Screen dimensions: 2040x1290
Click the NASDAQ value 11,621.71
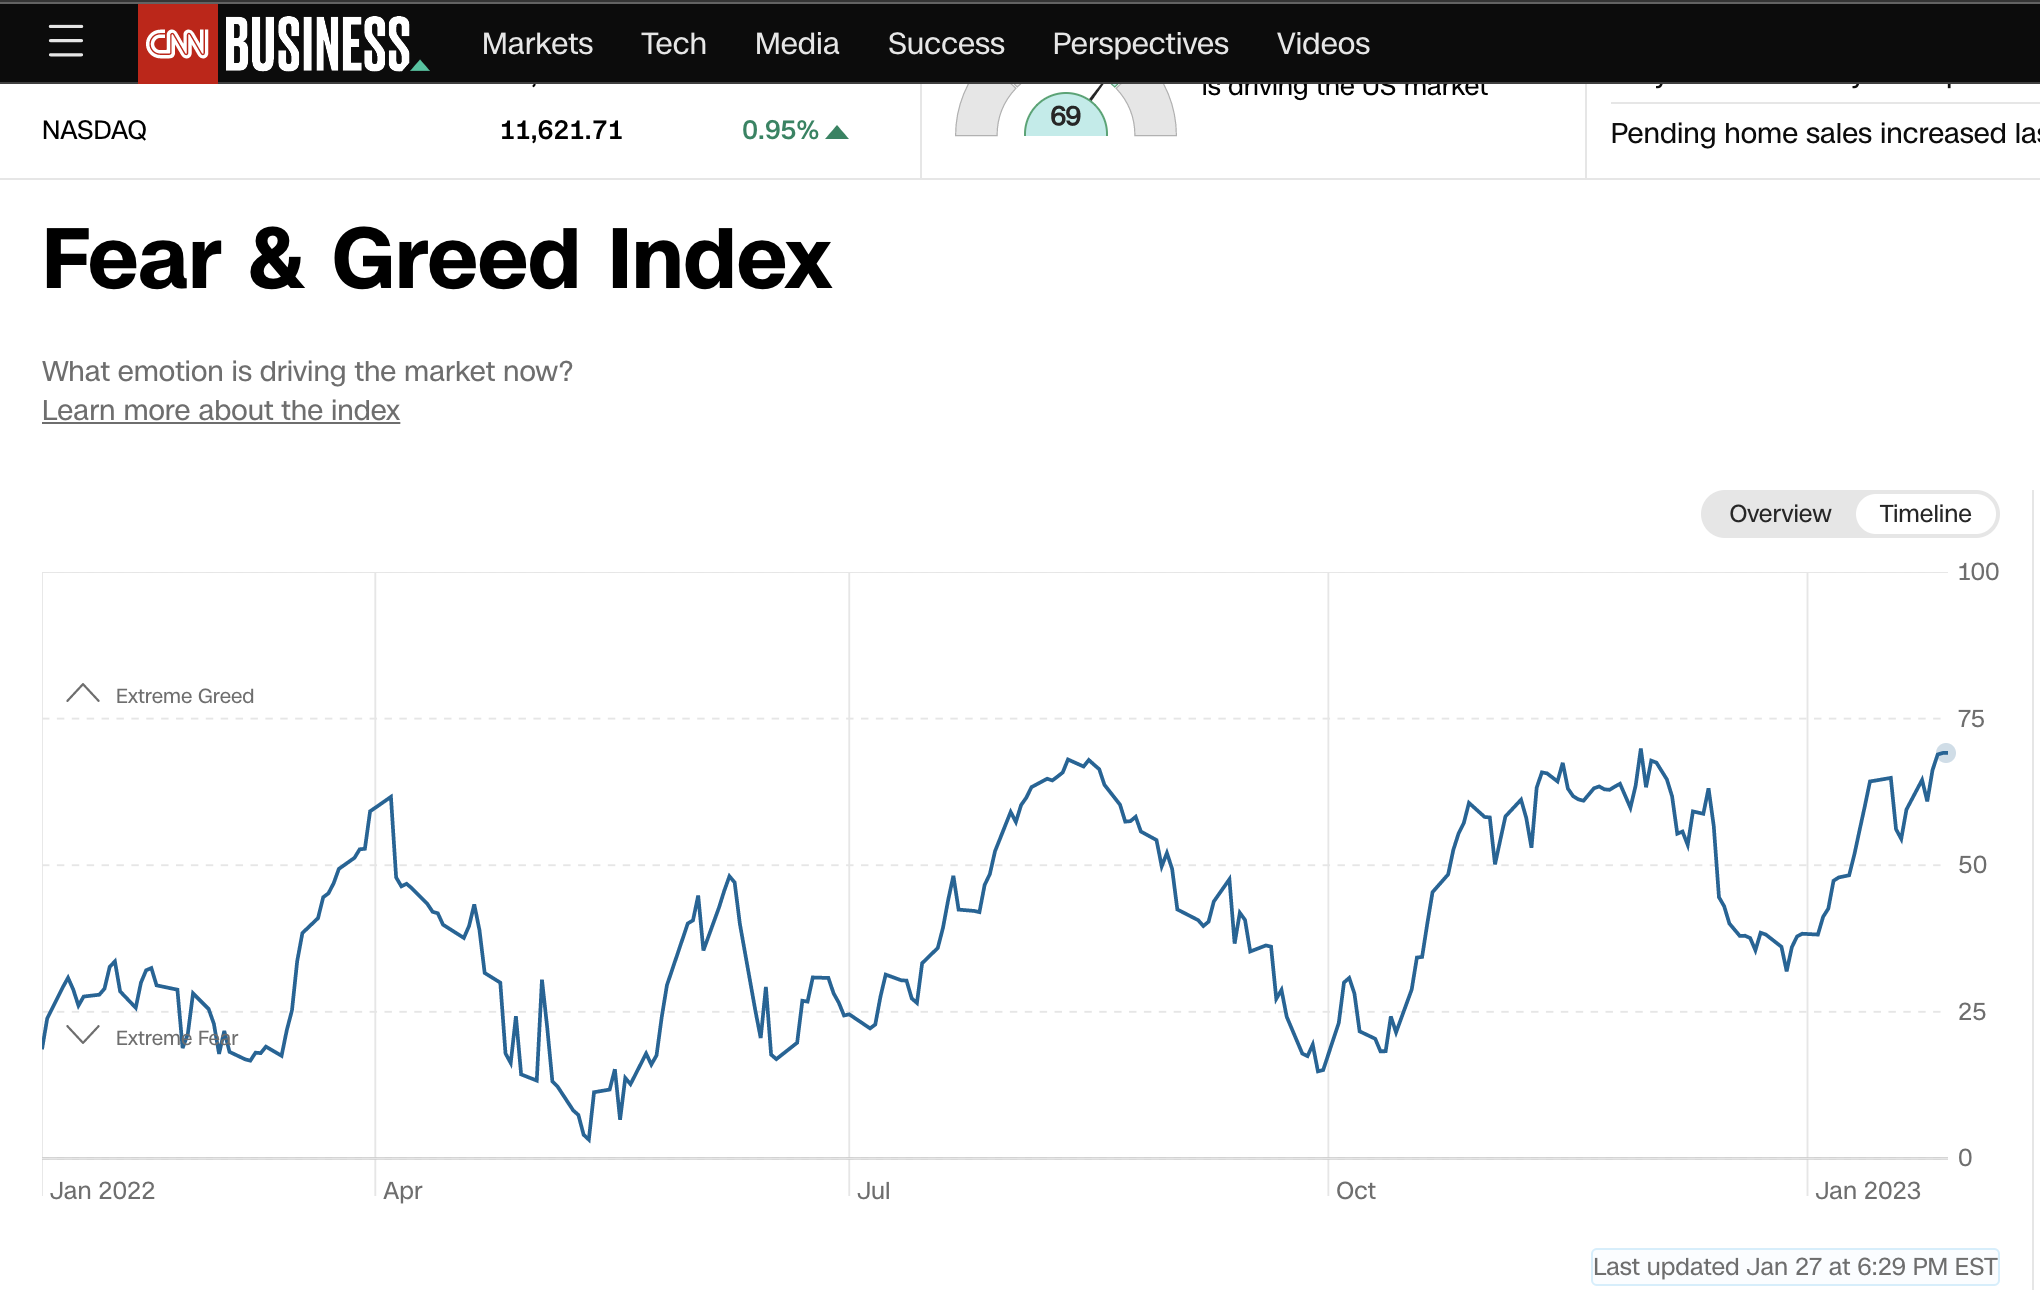pos(561,130)
